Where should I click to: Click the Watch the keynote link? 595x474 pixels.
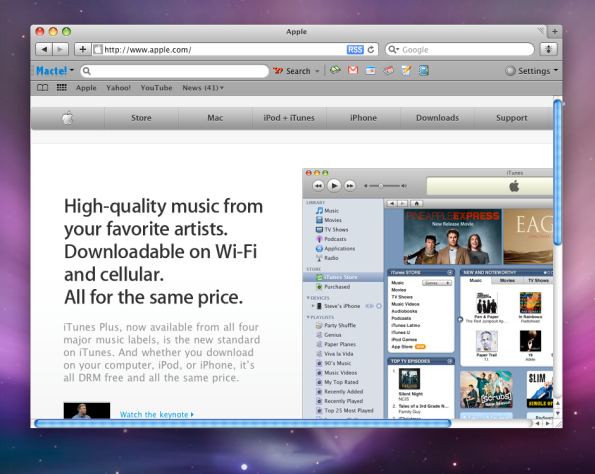[157, 414]
